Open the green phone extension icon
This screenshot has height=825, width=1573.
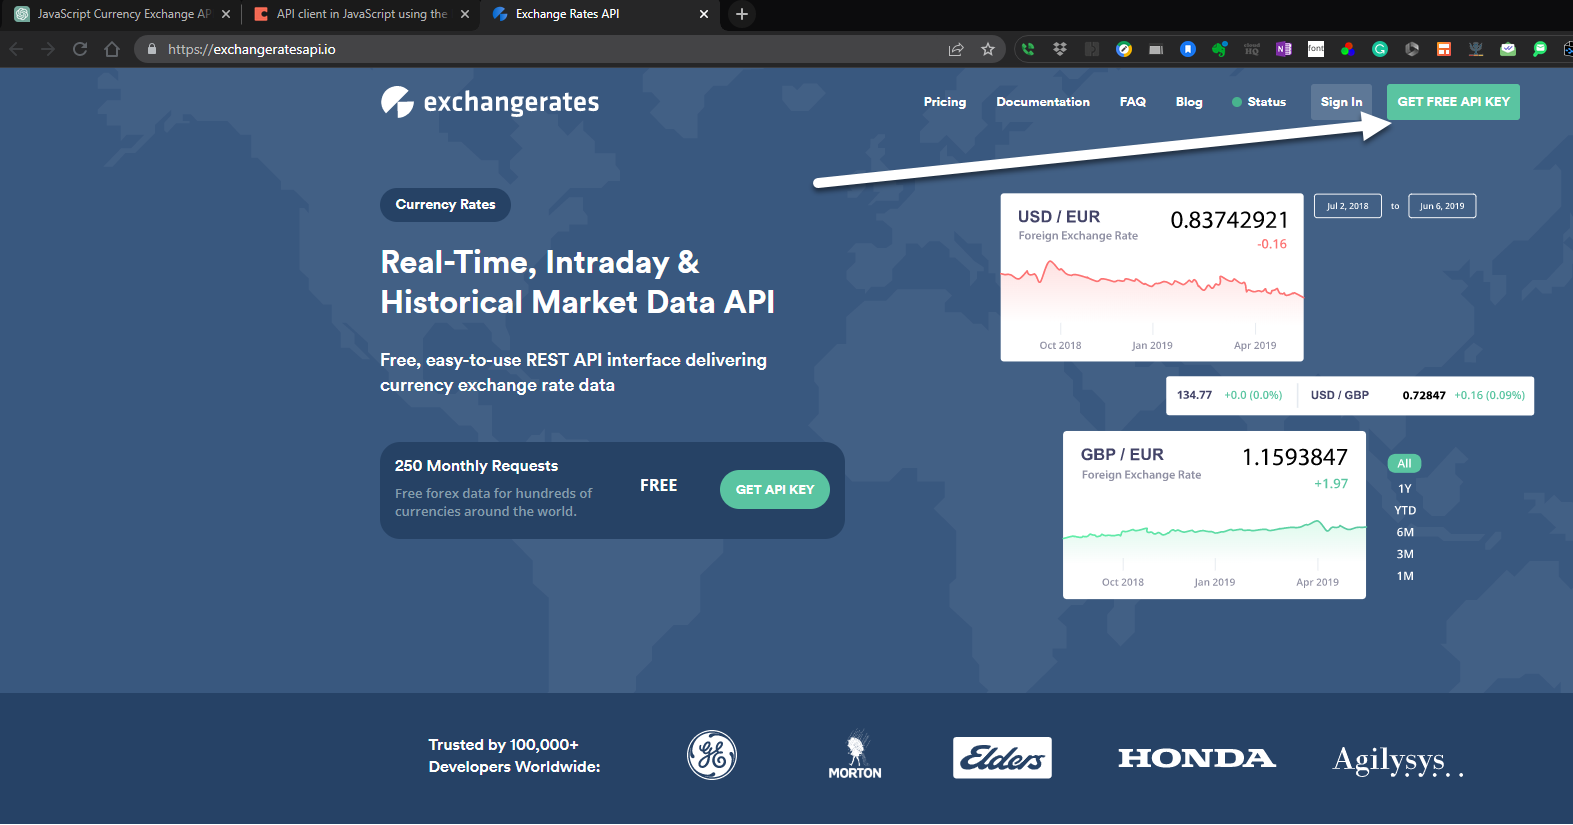click(x=1028, y=49)
